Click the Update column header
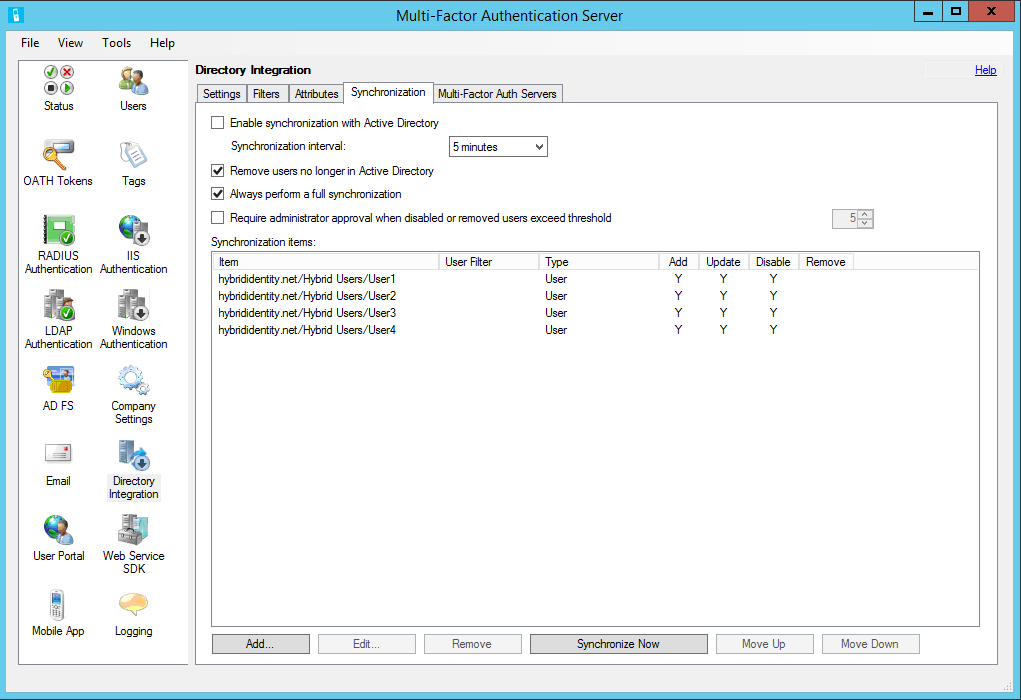 (723, 262)
